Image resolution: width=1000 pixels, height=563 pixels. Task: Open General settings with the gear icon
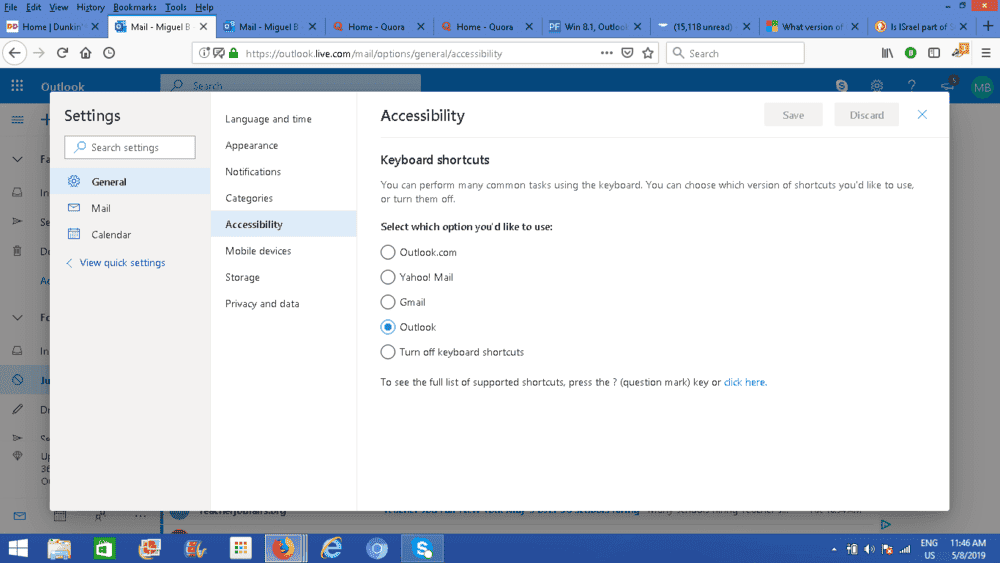point(74,182)
